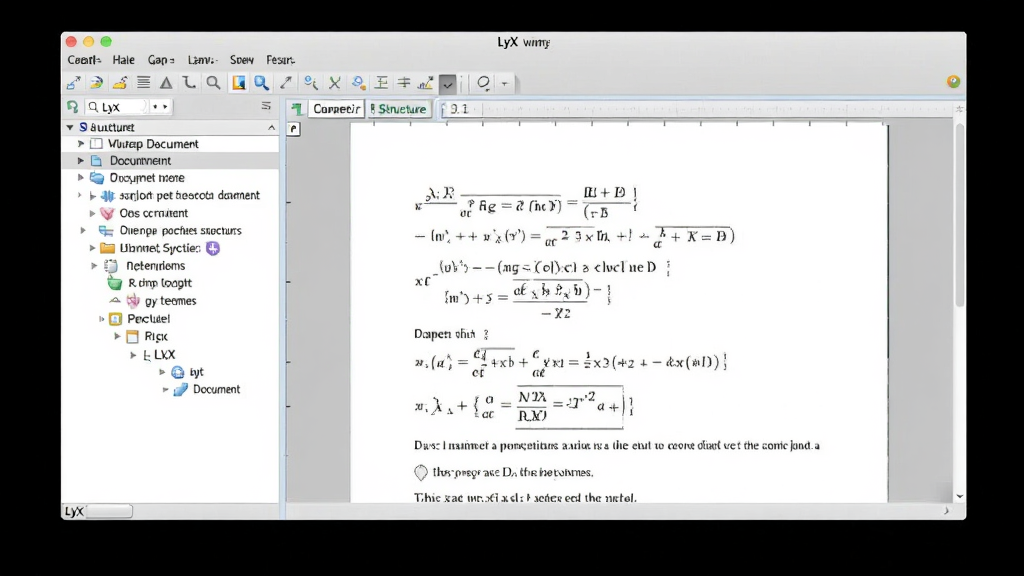Open the Hale menu
1024x576 pixels.
[123, 60]
